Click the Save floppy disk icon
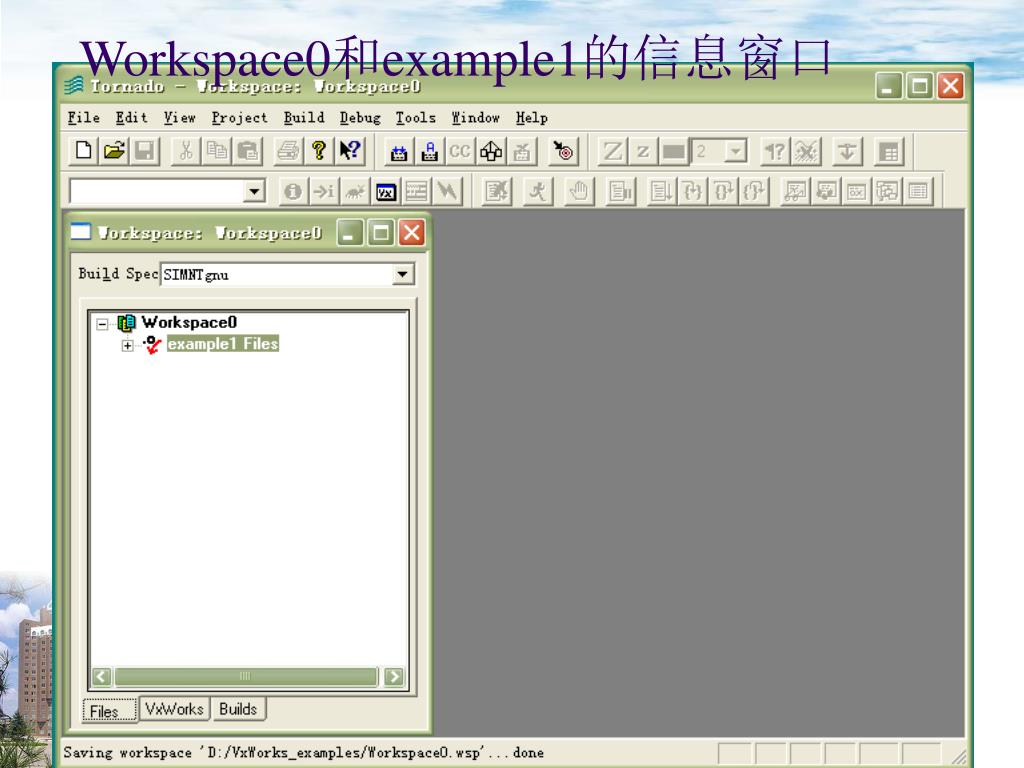 tap(145, 152)
